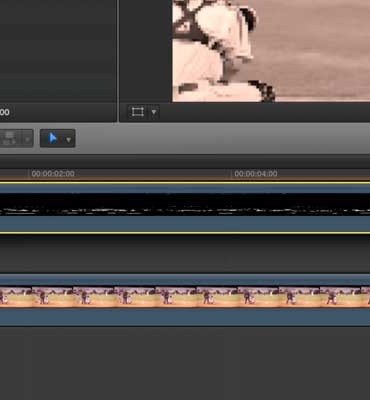Select the yellow-outlined audio waveform clip
The image size is (370, 400).
coord(185,208)
